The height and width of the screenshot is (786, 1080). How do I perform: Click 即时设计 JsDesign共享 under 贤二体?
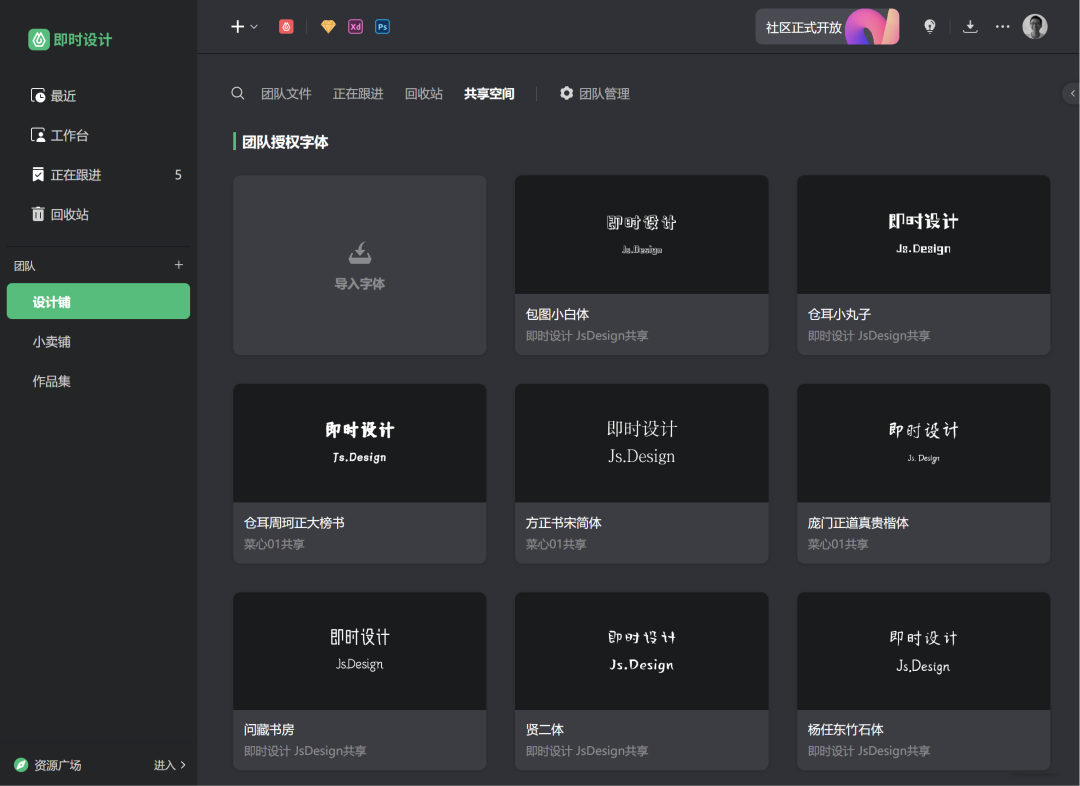587,751
